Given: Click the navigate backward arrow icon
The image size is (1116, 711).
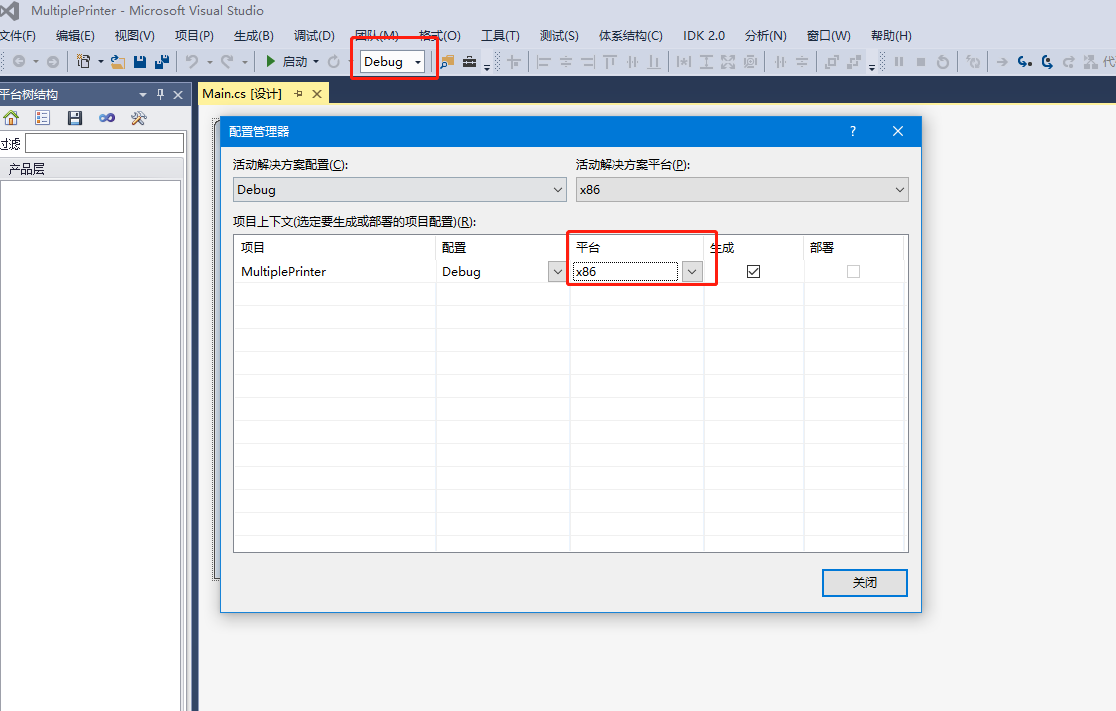Looking at the screenshot, I should coord(19,62).
